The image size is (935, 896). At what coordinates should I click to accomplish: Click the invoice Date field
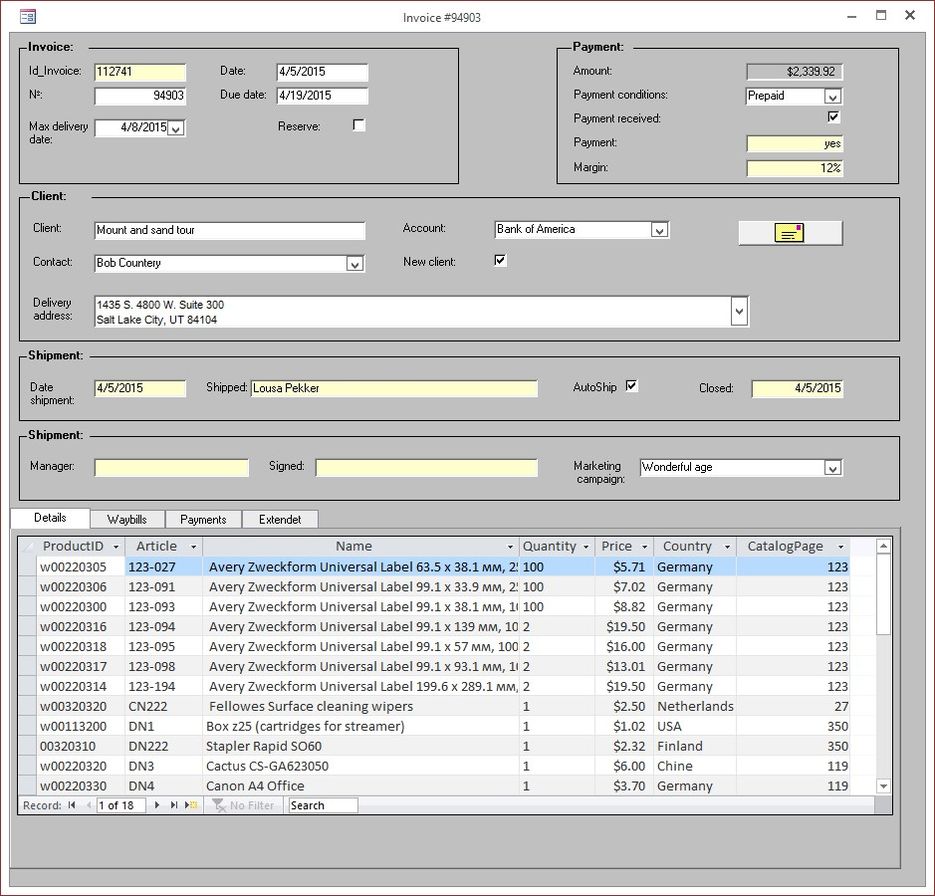click(323, 72)
